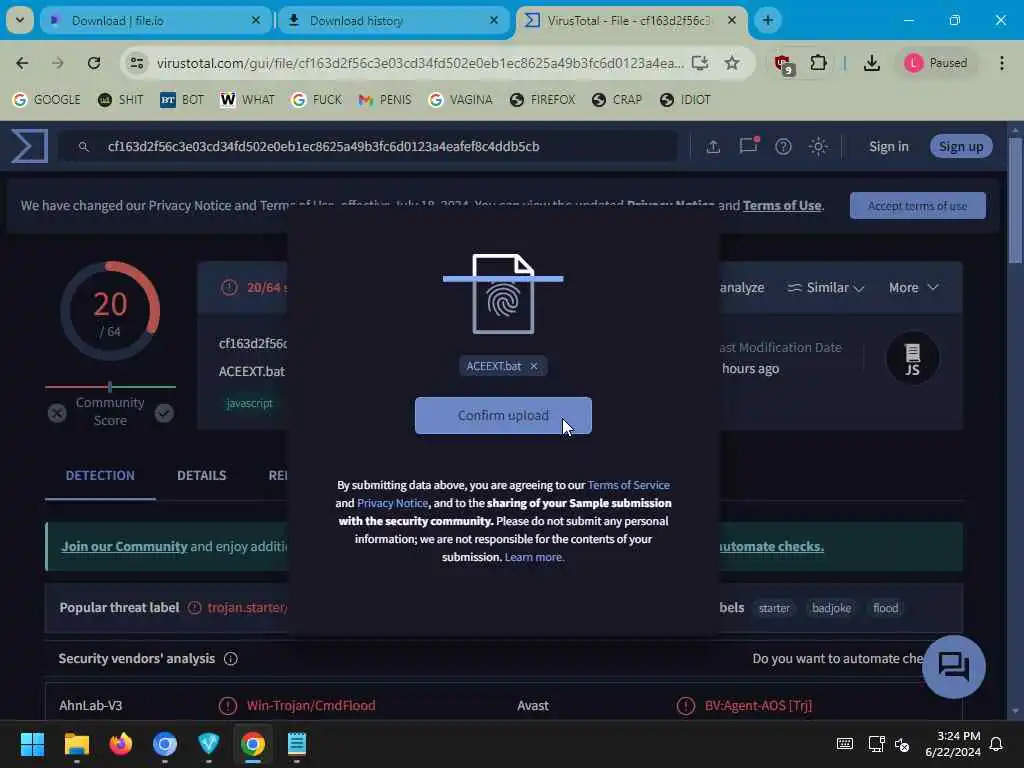Open Terms of Use link in banner

pos(782,206)
